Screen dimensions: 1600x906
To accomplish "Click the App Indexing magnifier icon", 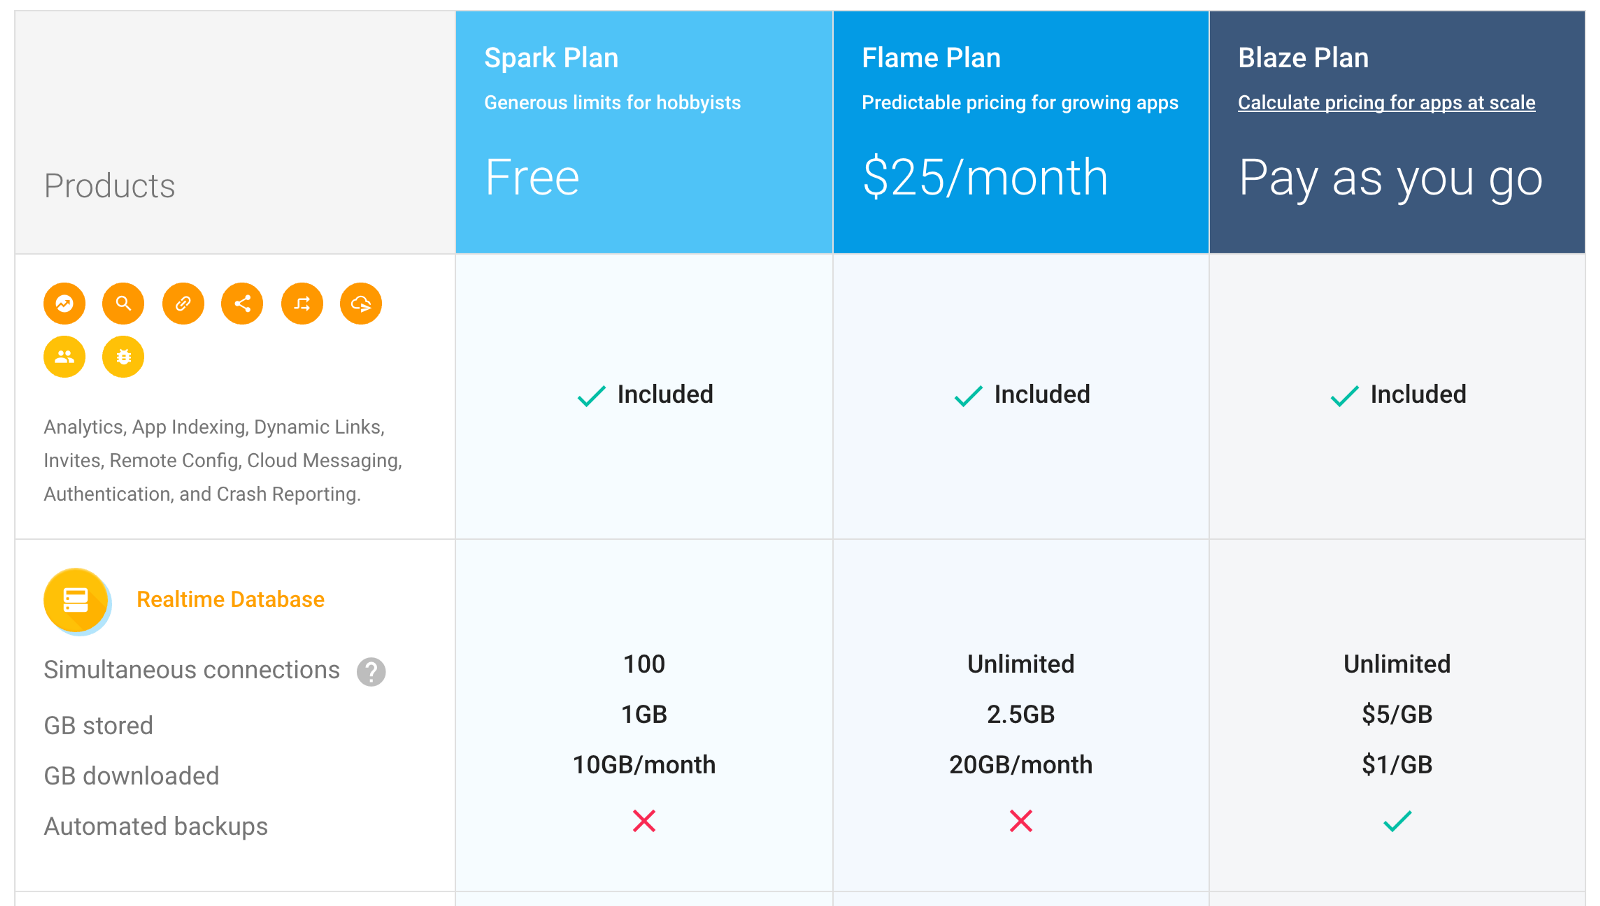I will click(x=123, y=304).
